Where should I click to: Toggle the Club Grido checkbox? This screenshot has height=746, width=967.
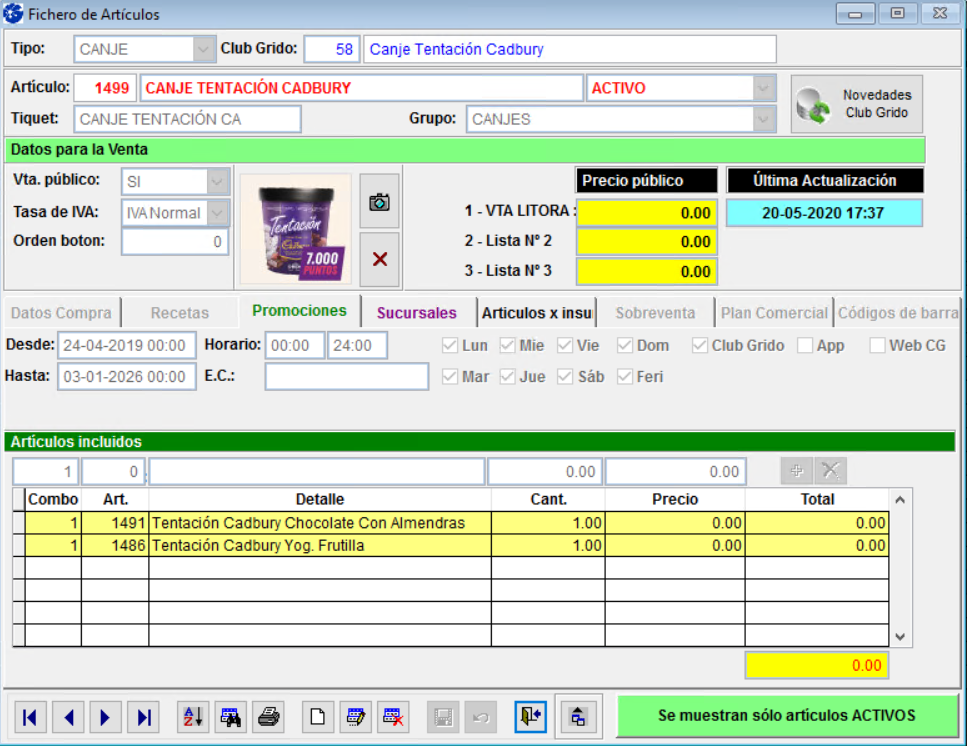(x=699, y=345)
